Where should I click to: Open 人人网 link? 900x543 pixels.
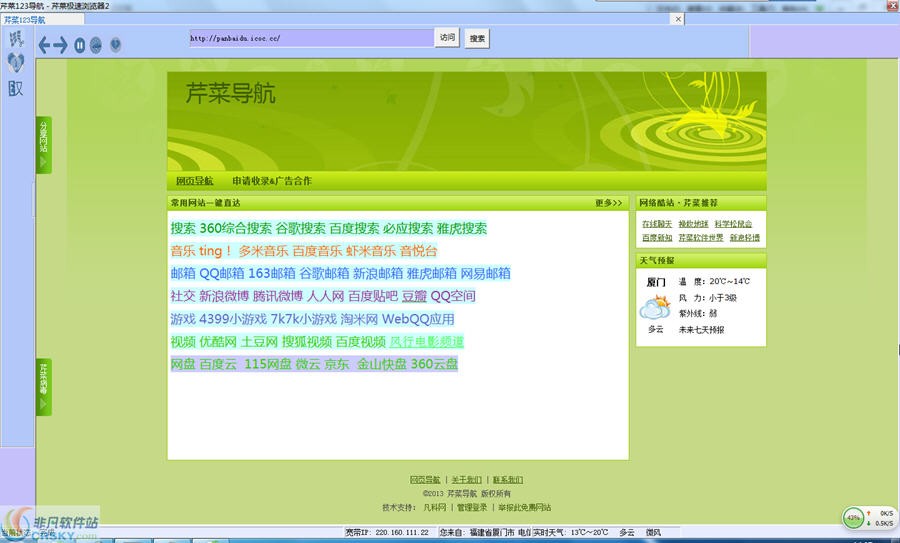pos(325,296)
